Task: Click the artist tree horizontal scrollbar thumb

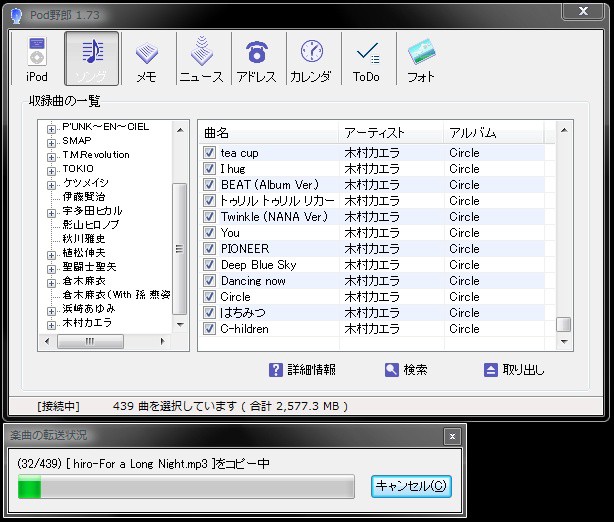Action: click(90, 341)
